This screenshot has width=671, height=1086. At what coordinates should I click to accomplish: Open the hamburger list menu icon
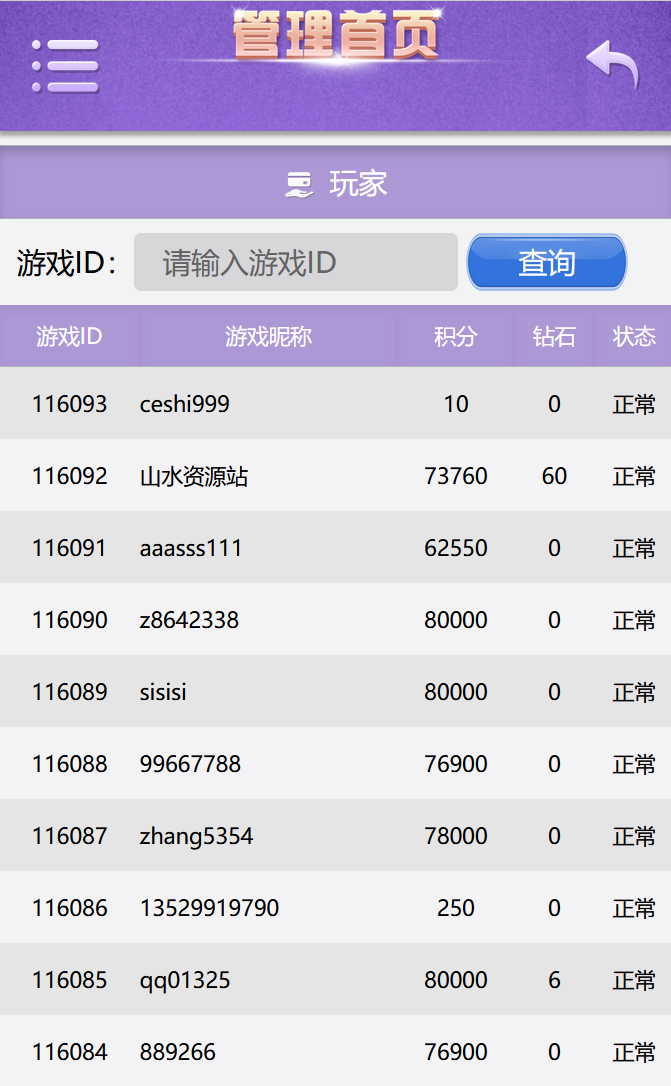(x=65, y=66)
